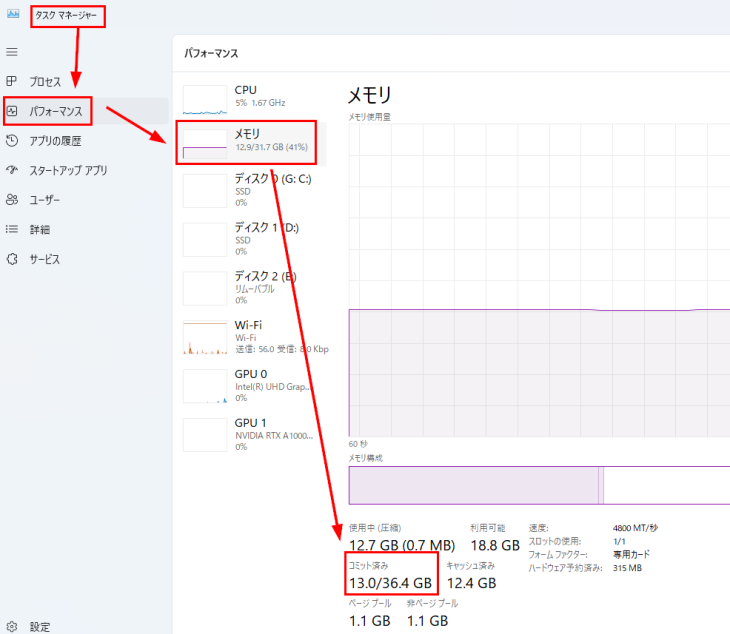This screenshot has width=730, height=634.
Task: Click the 非ページ プール 1.1 GB value
Action: click(x=427, y=621)
